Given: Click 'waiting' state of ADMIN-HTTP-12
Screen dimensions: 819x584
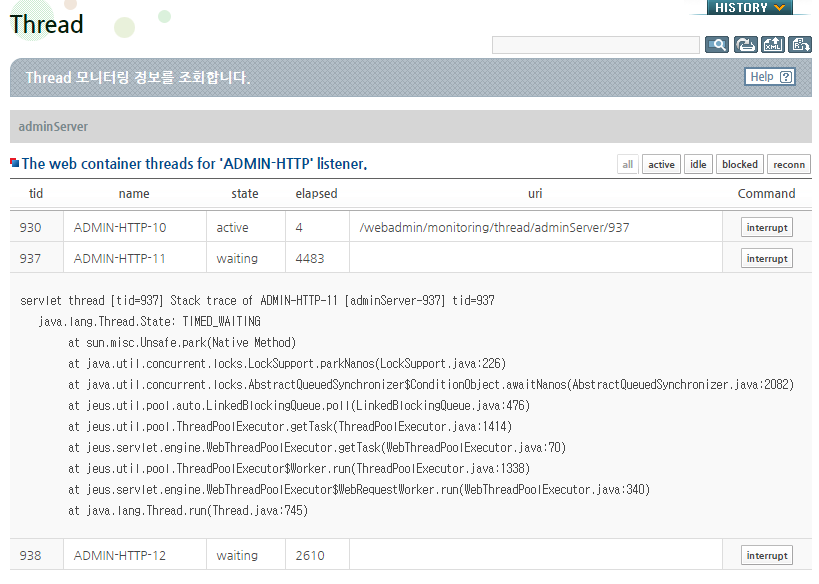Looking at the screenshot, I should click(x=237, y=556).
